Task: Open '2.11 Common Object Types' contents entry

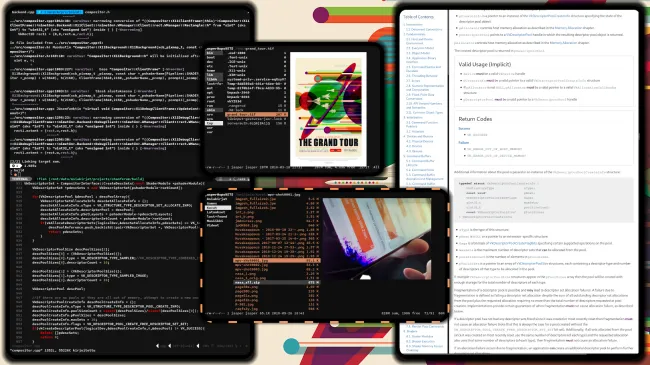Action: (x=424, y=112)
